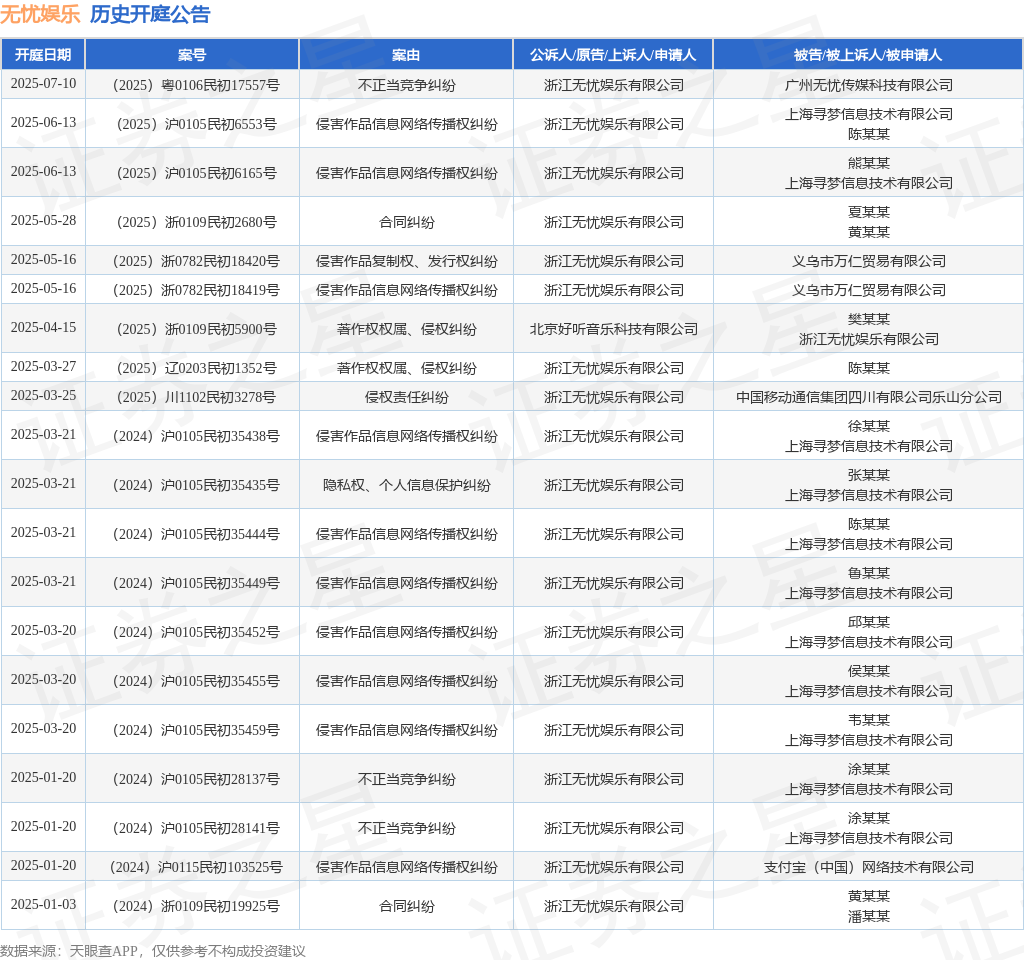Select case number 沪0105民初35459号
This screenshot has height=960, width=1024.
[197, 730]
